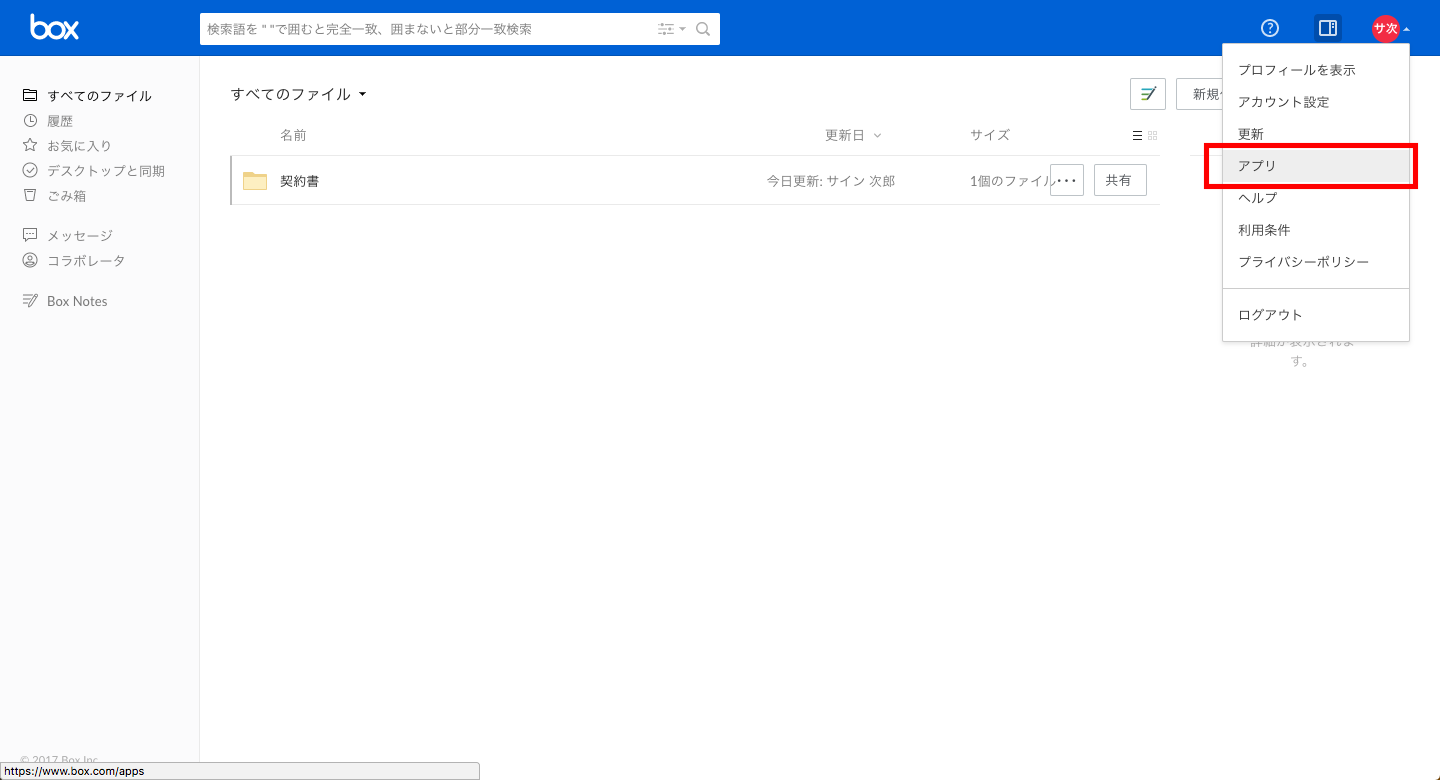Click ログアウト to sign out
Viewport: 1440px width, 780px height.
coord(1270,315)
